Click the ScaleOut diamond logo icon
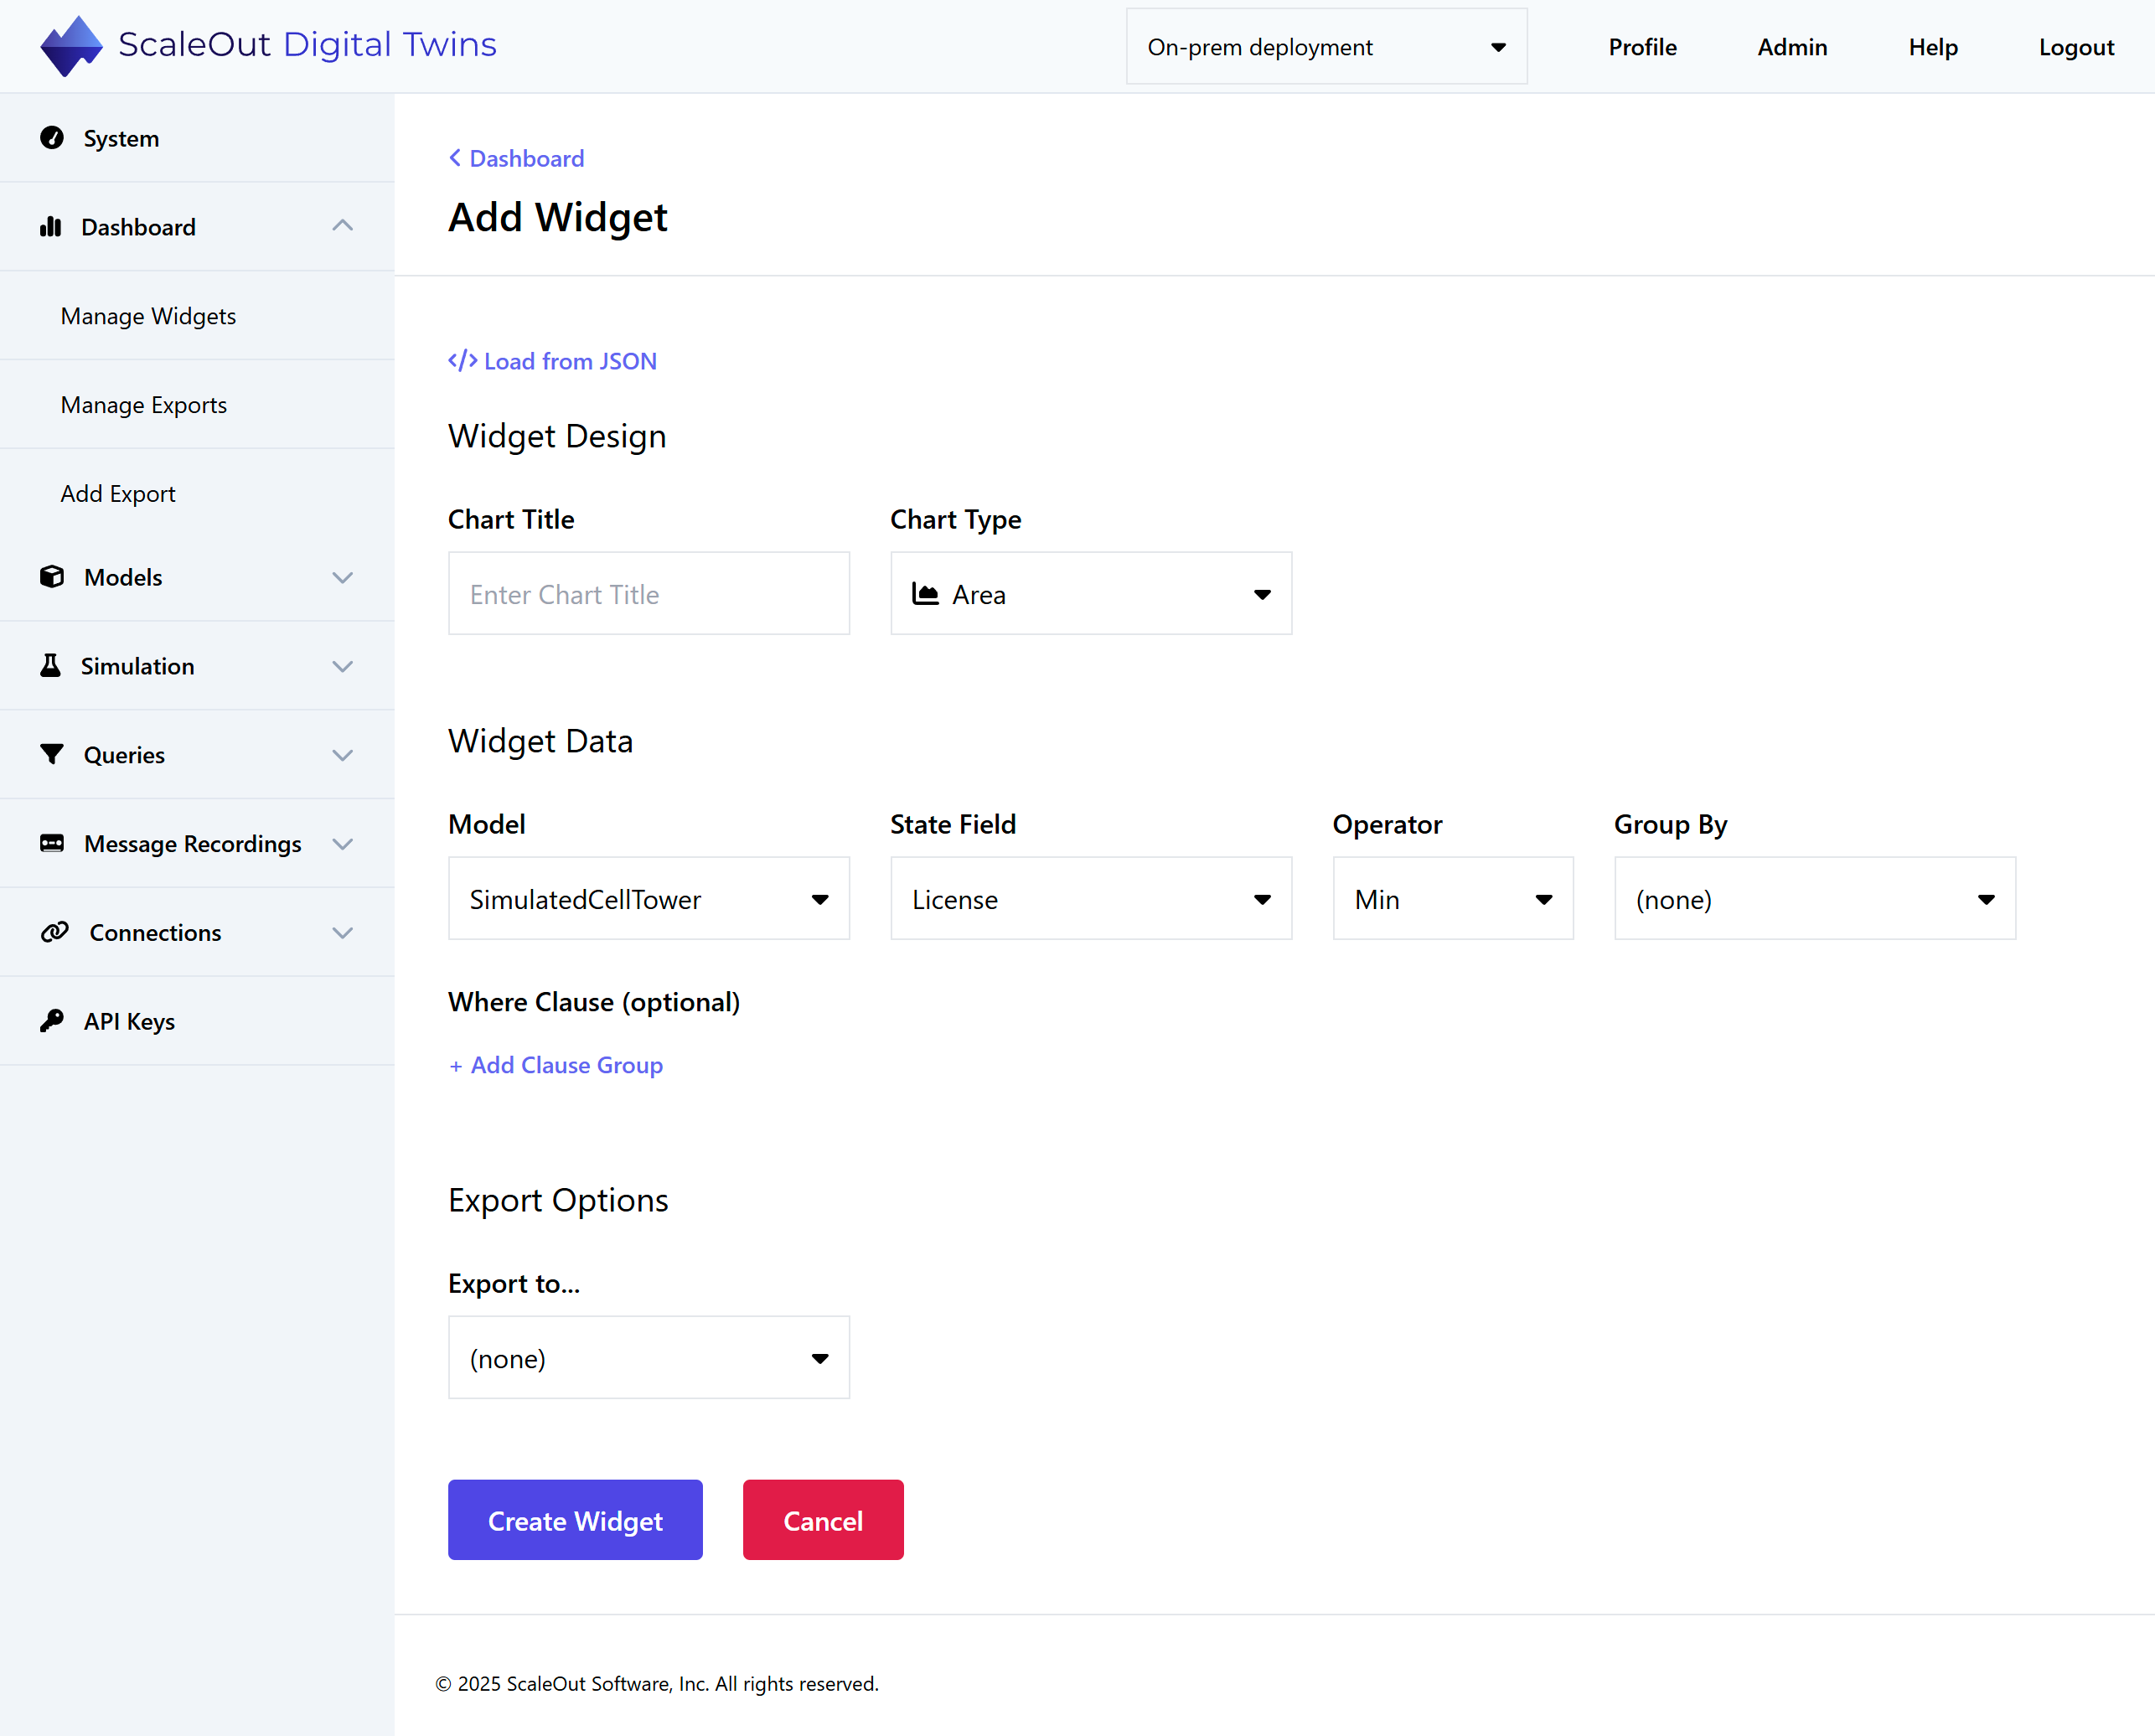Screen dimensions: 2155x1736 click(71, 46)
